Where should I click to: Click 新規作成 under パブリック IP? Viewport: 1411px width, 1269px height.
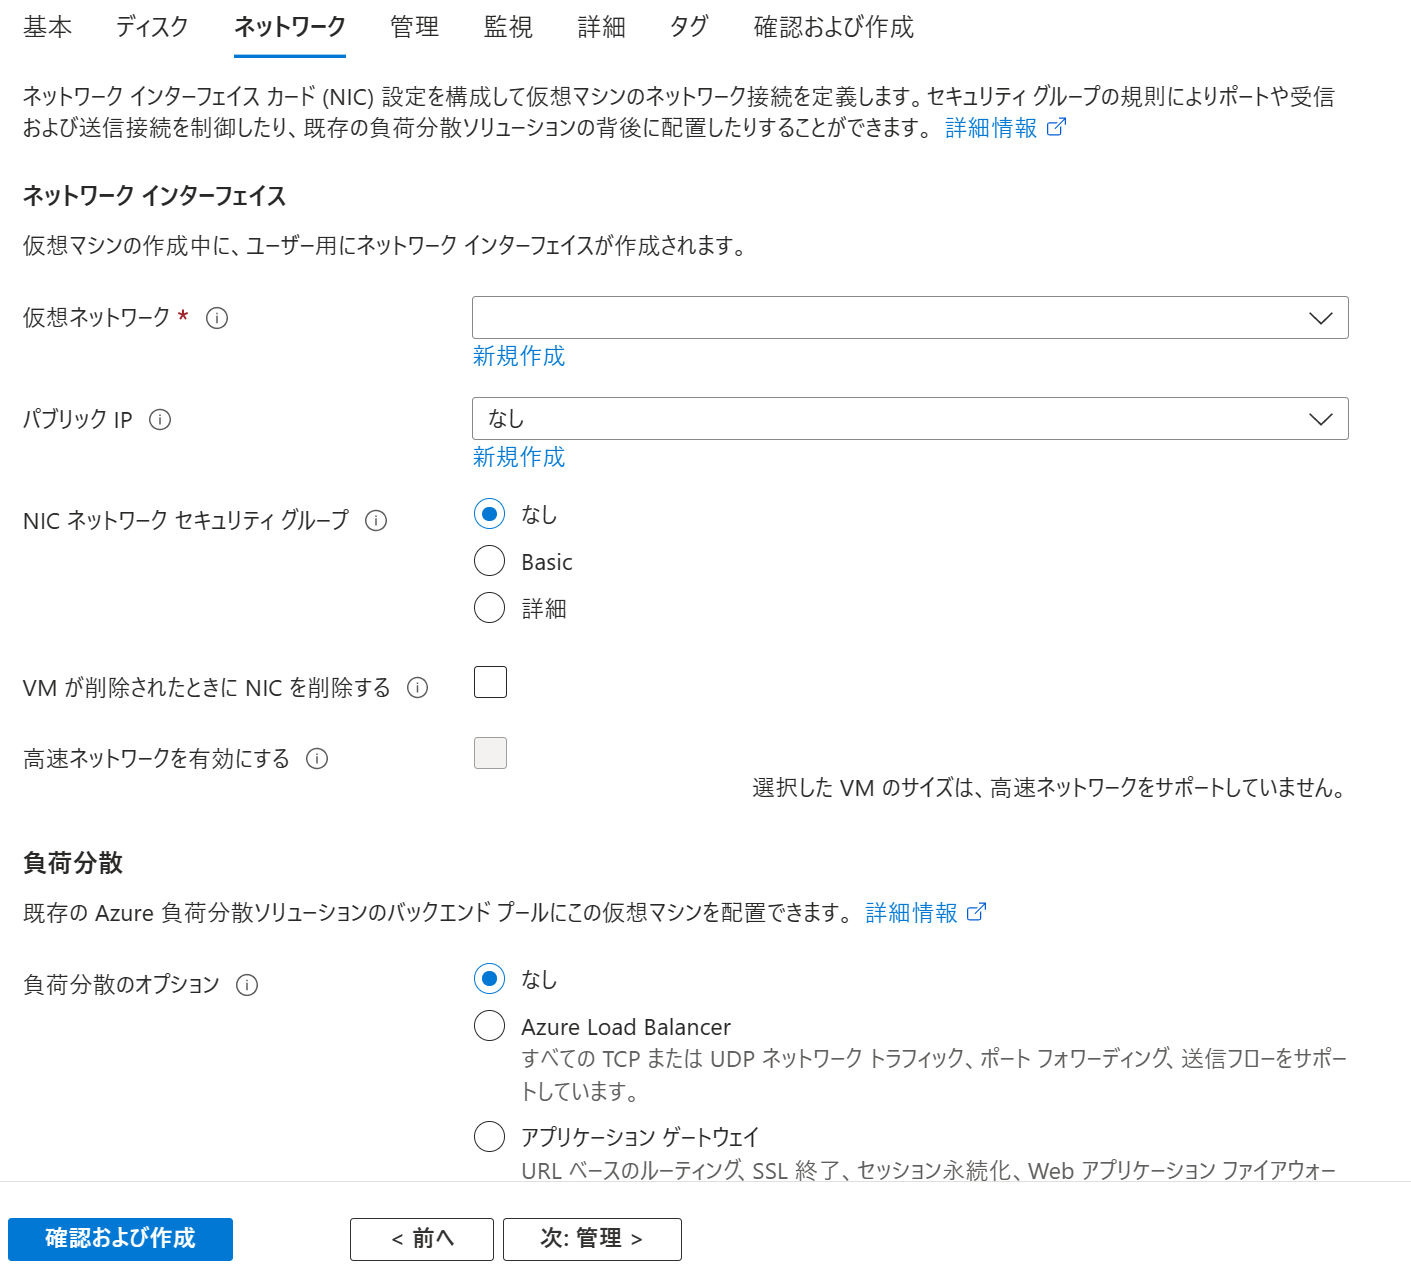(x=518, y=457)
